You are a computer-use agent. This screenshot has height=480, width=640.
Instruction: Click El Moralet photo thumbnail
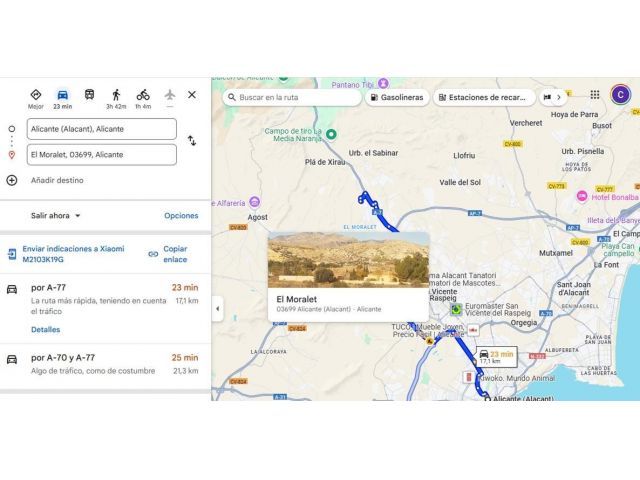(349, 260)
